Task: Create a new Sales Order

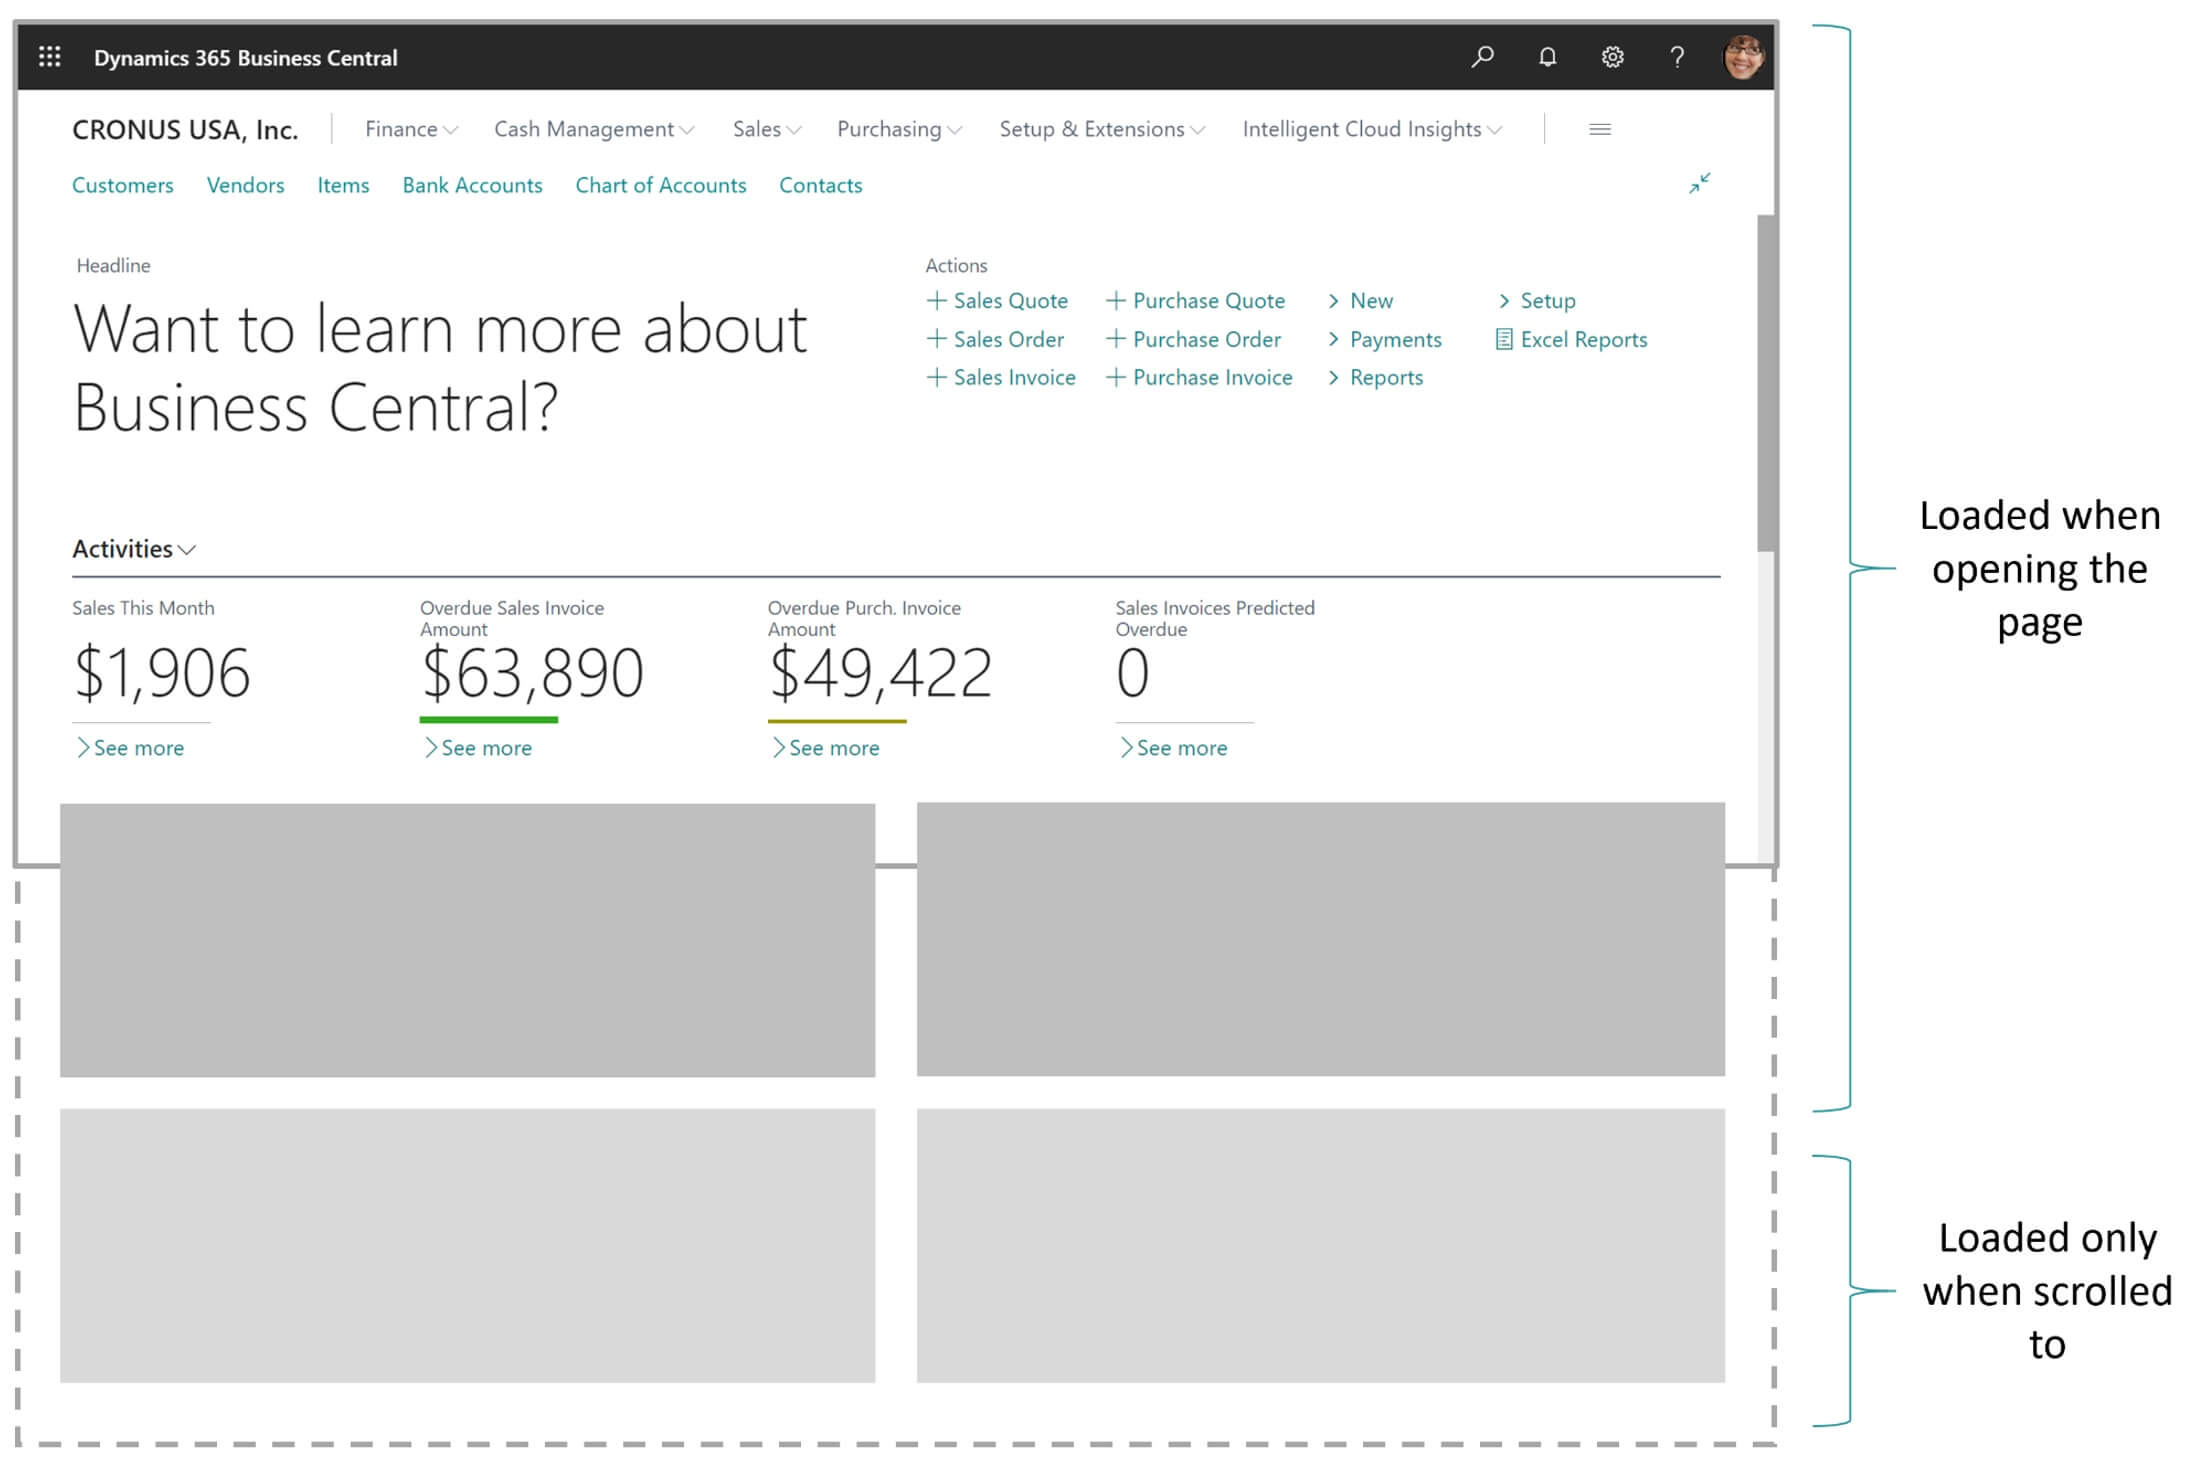Action: tap(995, 339)
